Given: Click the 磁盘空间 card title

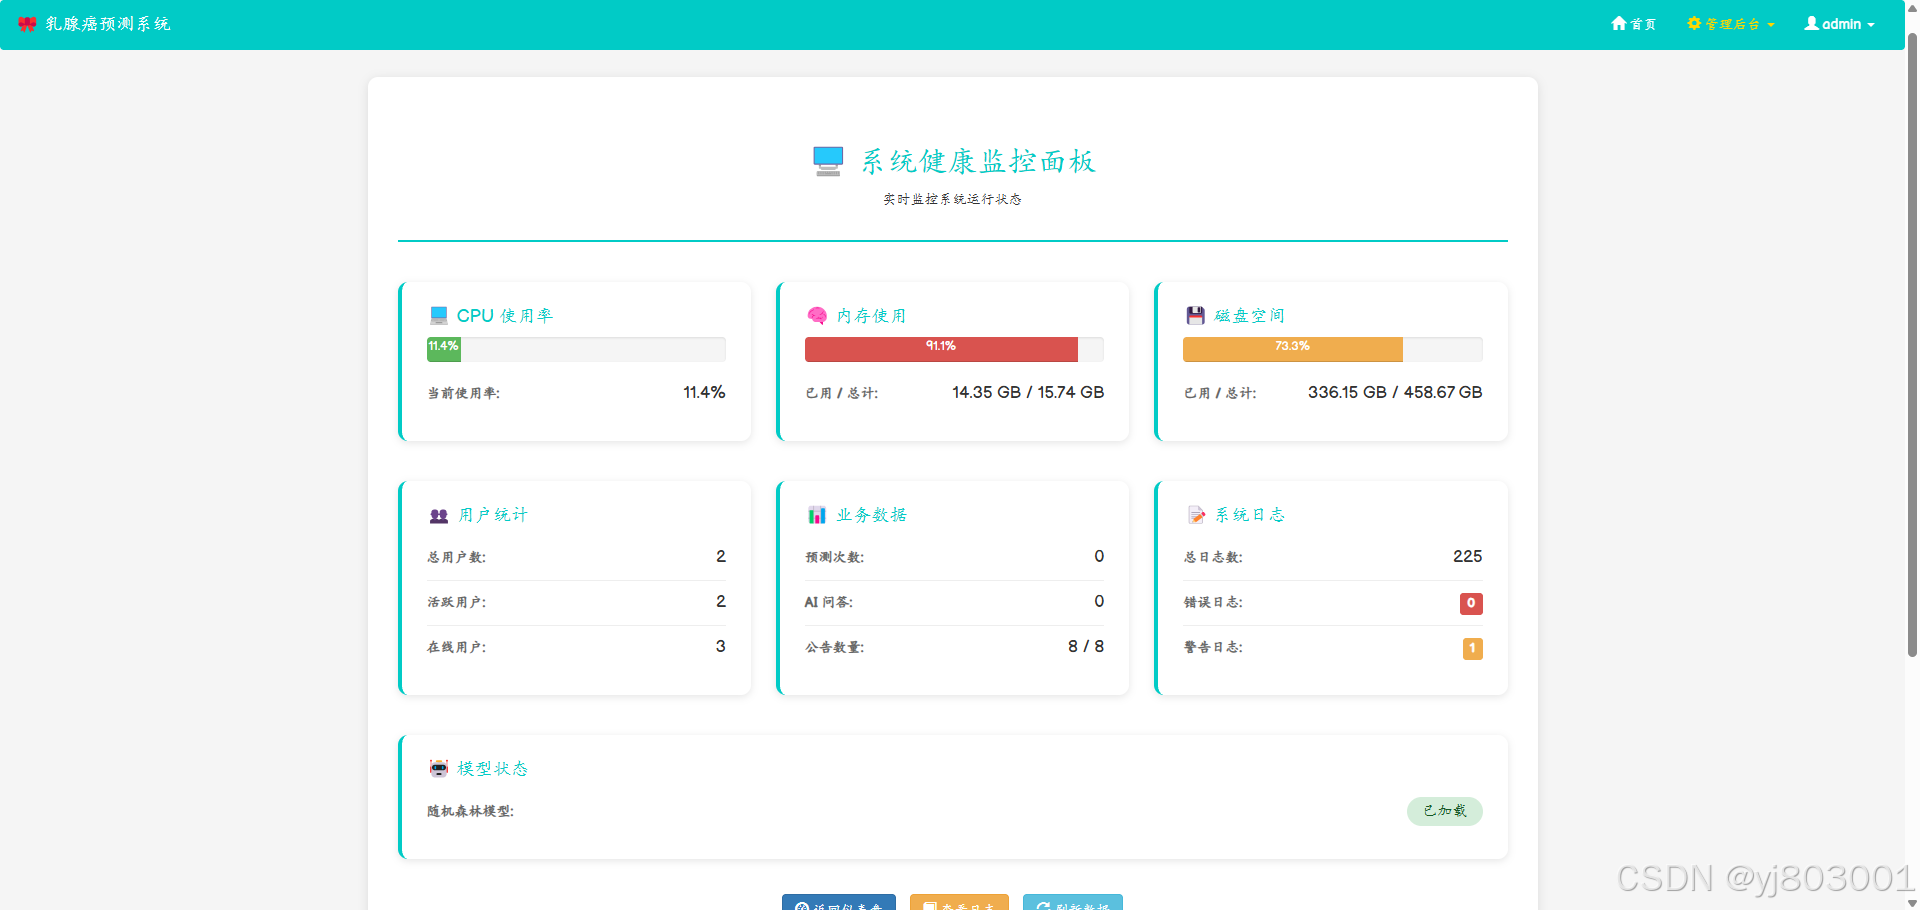Looking at the screenshot, I should coord(1249,316).
